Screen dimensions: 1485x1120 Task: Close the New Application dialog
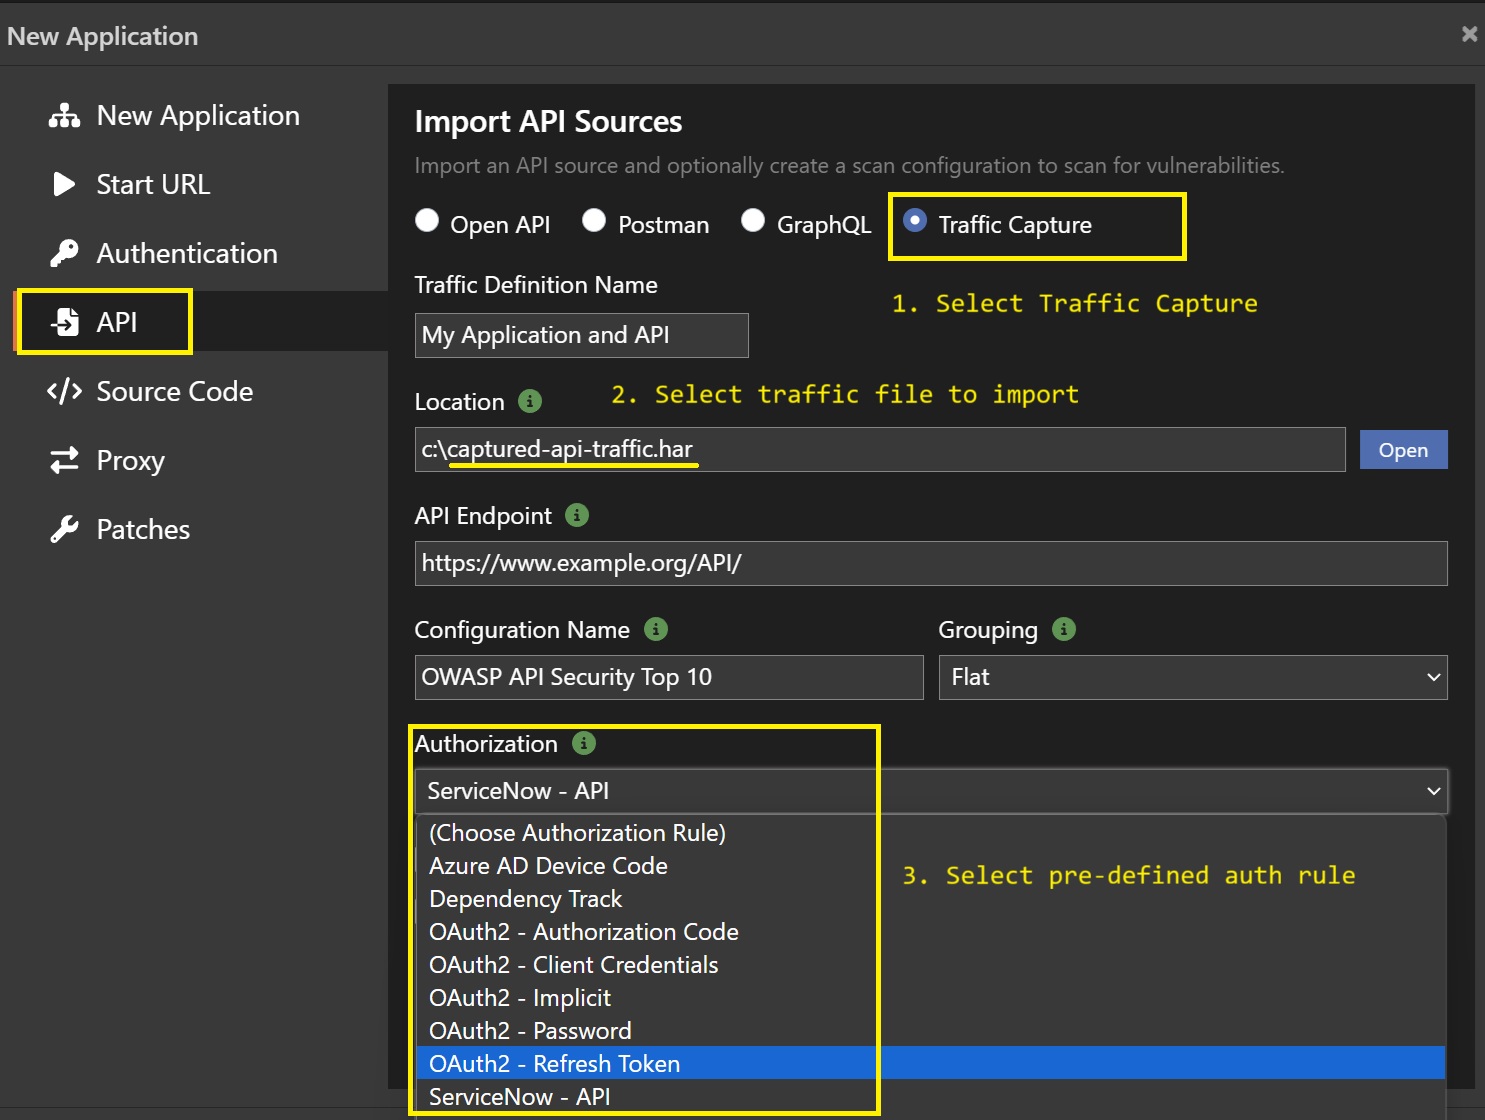pyautogui.click(x=1469, y=35)
